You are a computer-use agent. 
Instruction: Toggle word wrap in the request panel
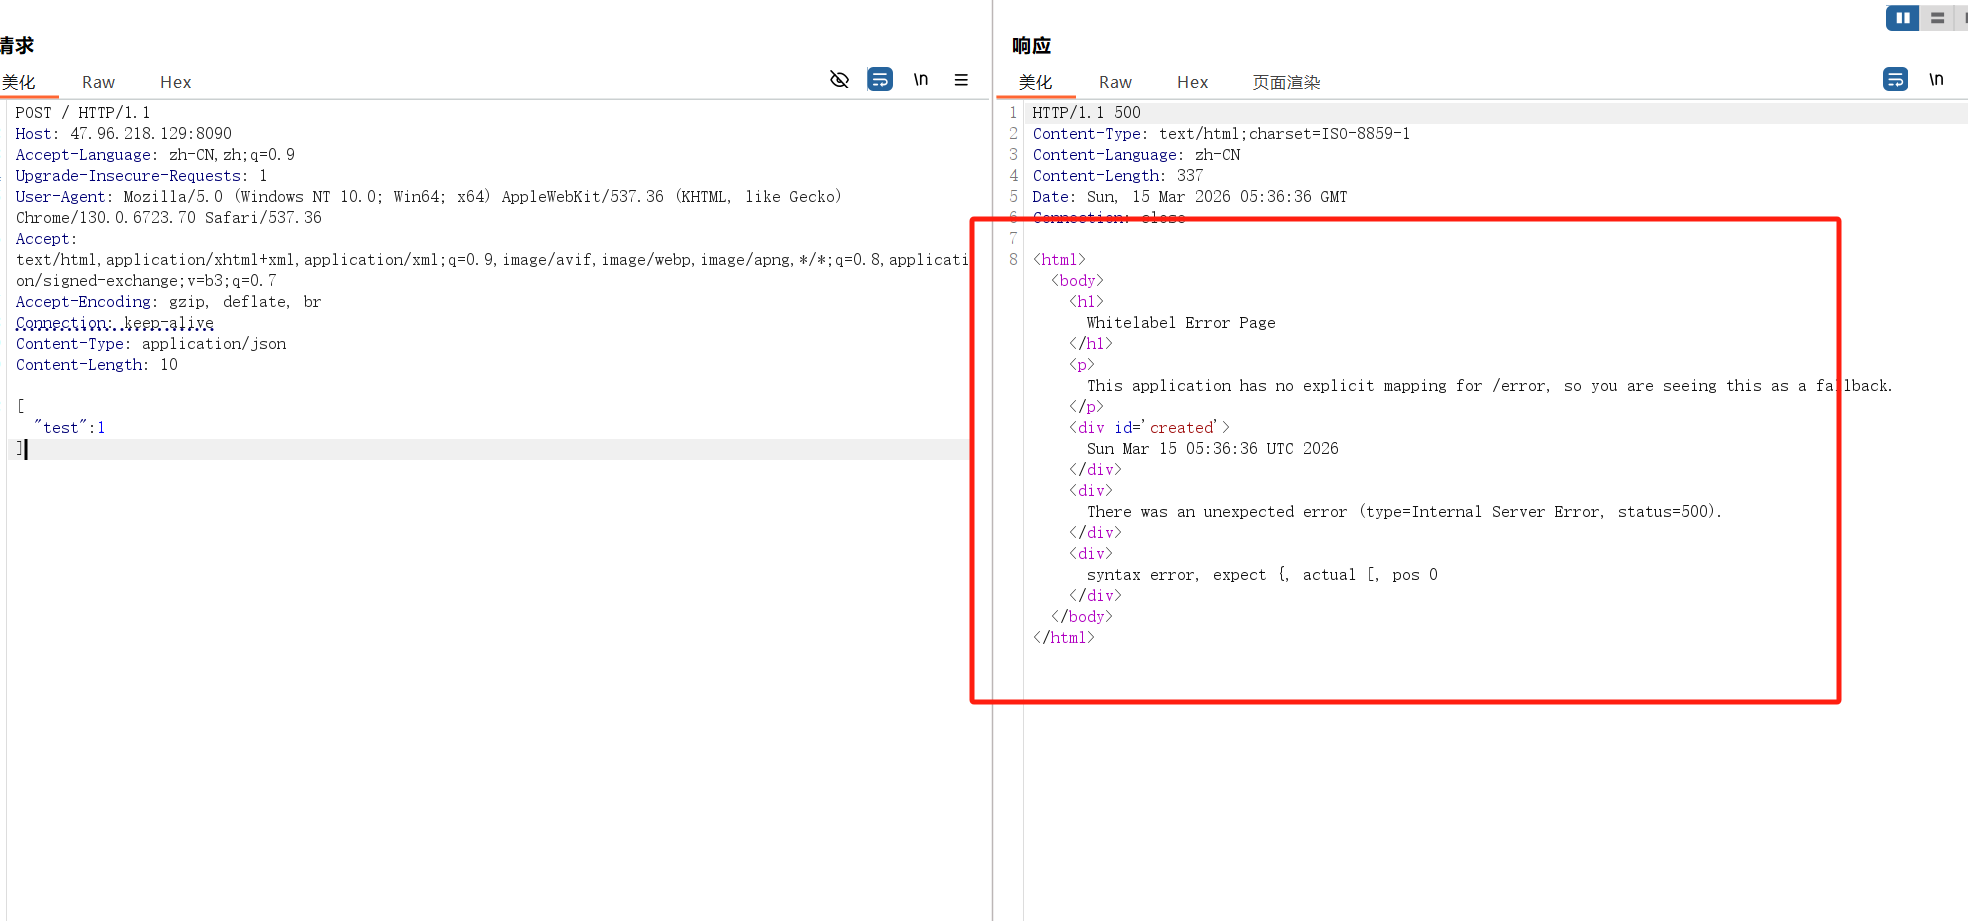880,80
